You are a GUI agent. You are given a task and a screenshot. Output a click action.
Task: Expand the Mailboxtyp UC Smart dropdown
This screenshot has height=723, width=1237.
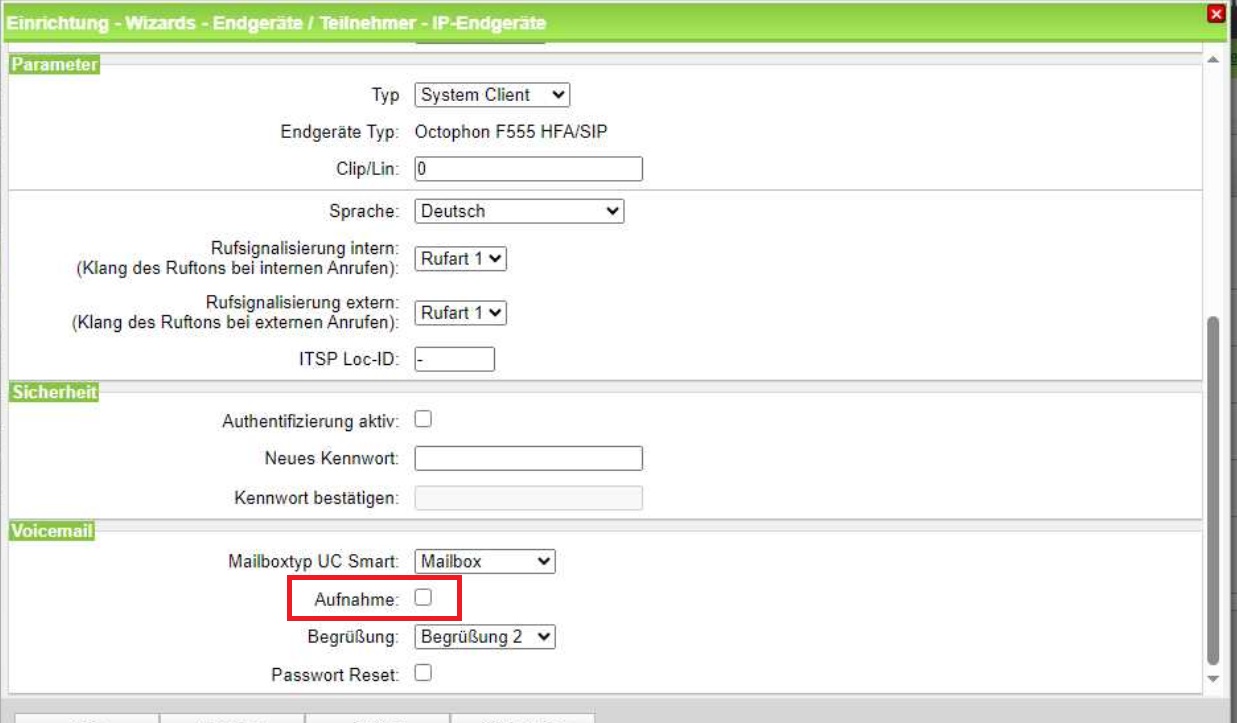pyautogui.click(x=484, y=561)
